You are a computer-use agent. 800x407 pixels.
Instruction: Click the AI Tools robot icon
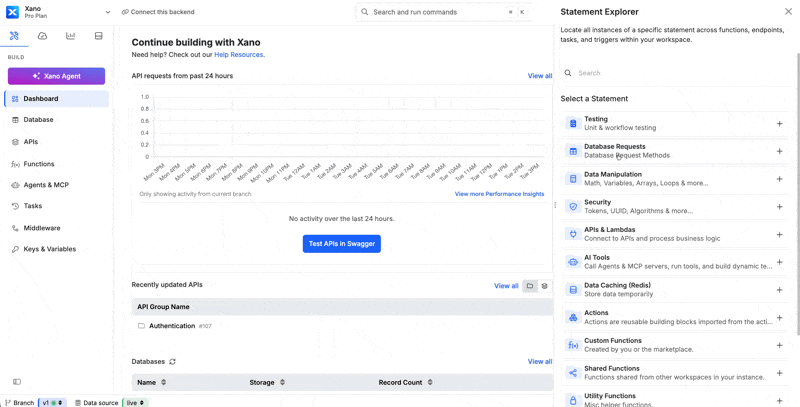coord(573,262)
